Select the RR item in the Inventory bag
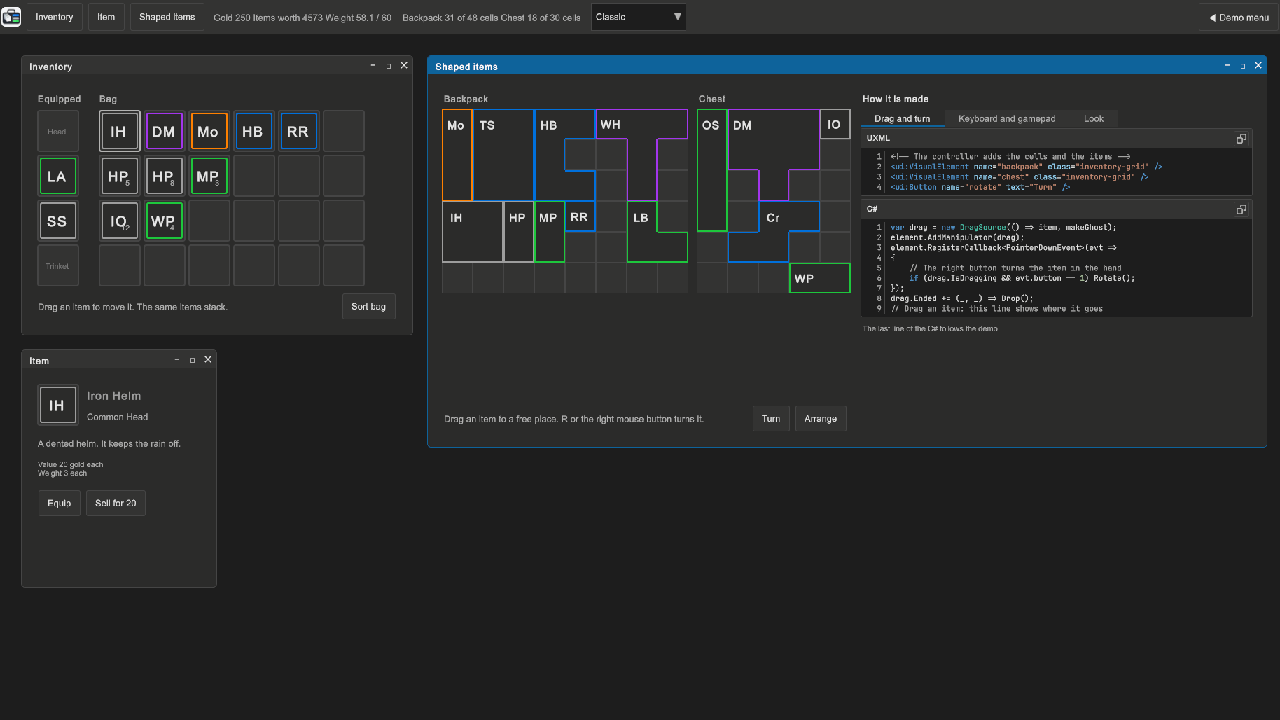The image size is (1280, 720). tap(298, 131)
